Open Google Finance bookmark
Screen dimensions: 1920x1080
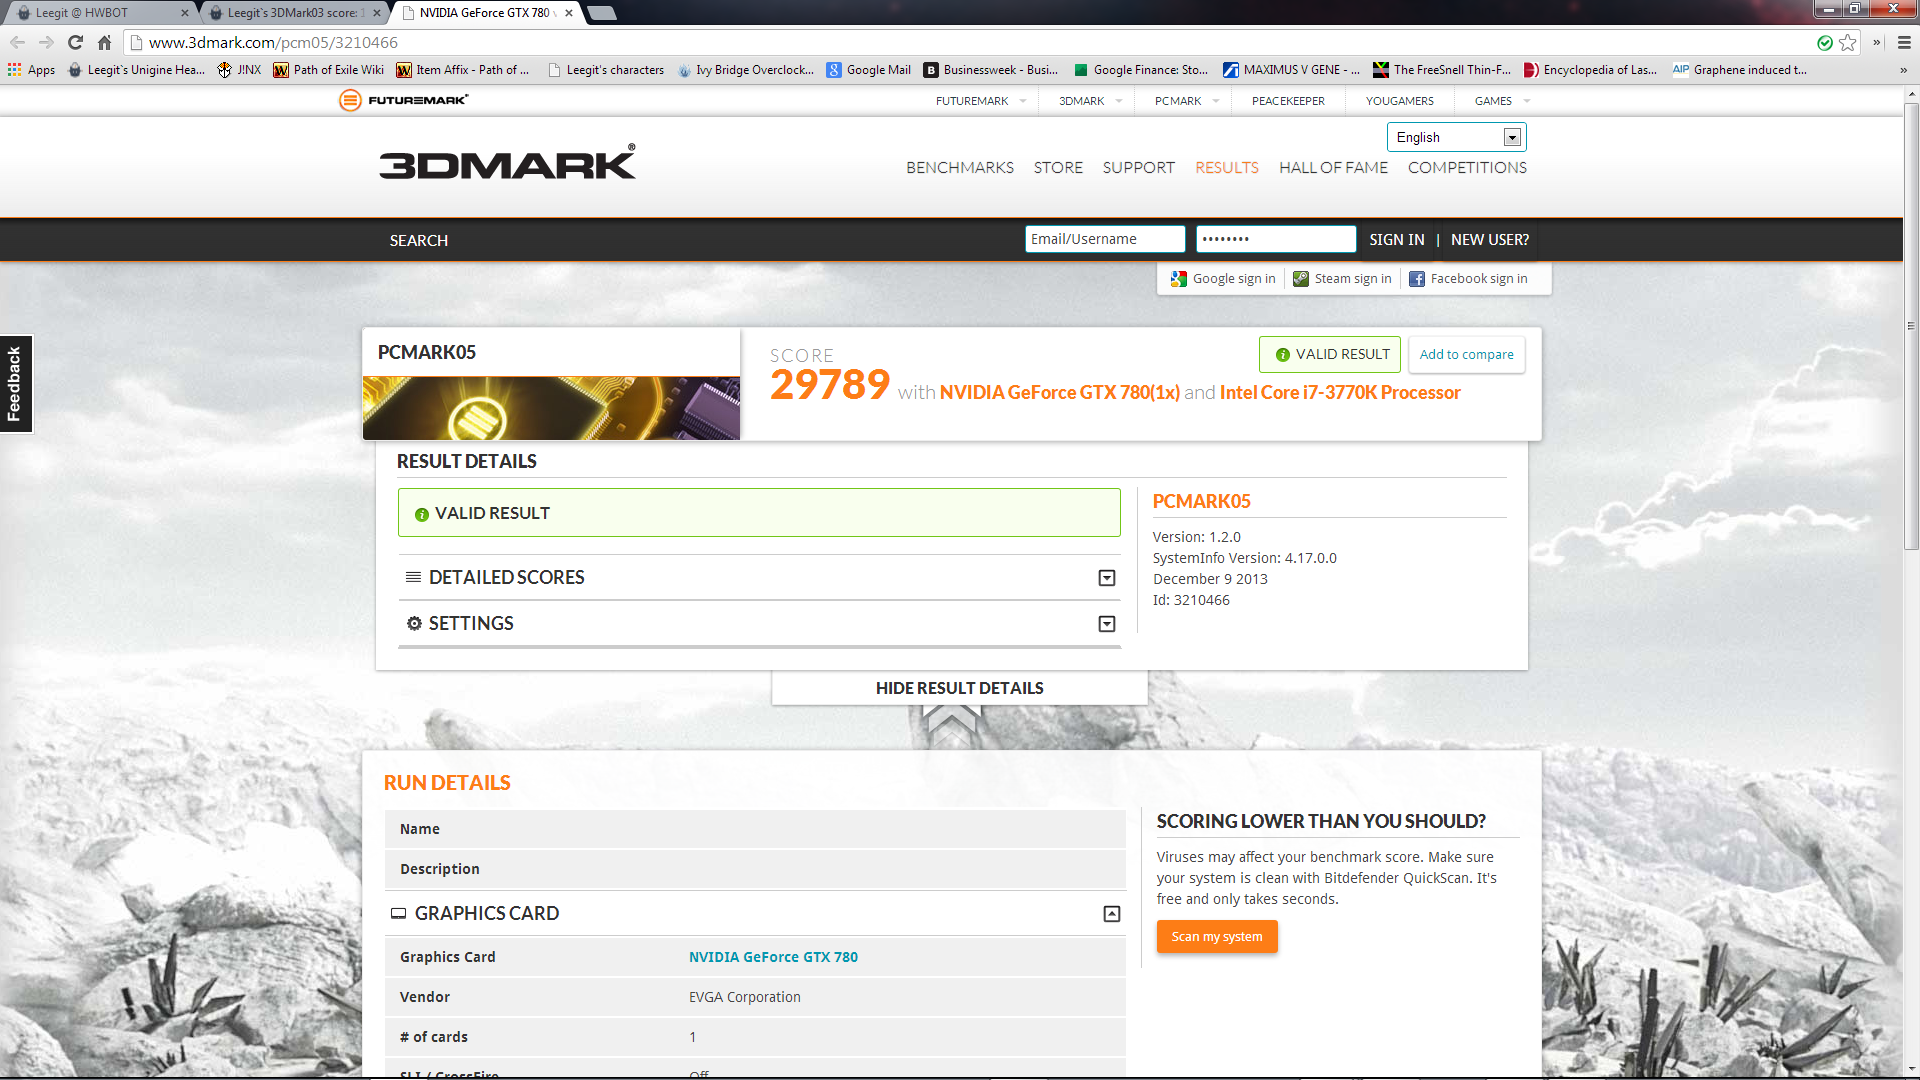point(1140,70)
